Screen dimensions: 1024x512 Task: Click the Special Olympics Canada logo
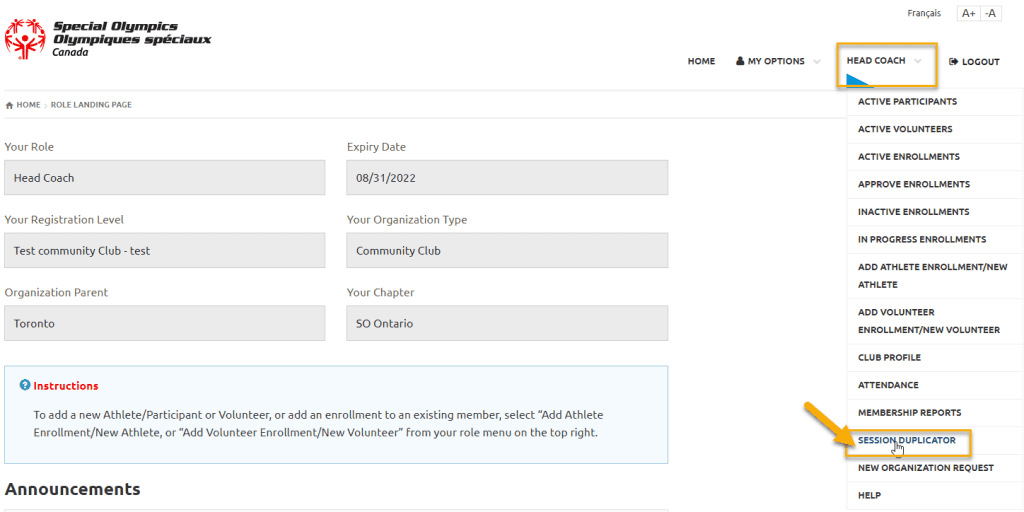click(108, 39)
